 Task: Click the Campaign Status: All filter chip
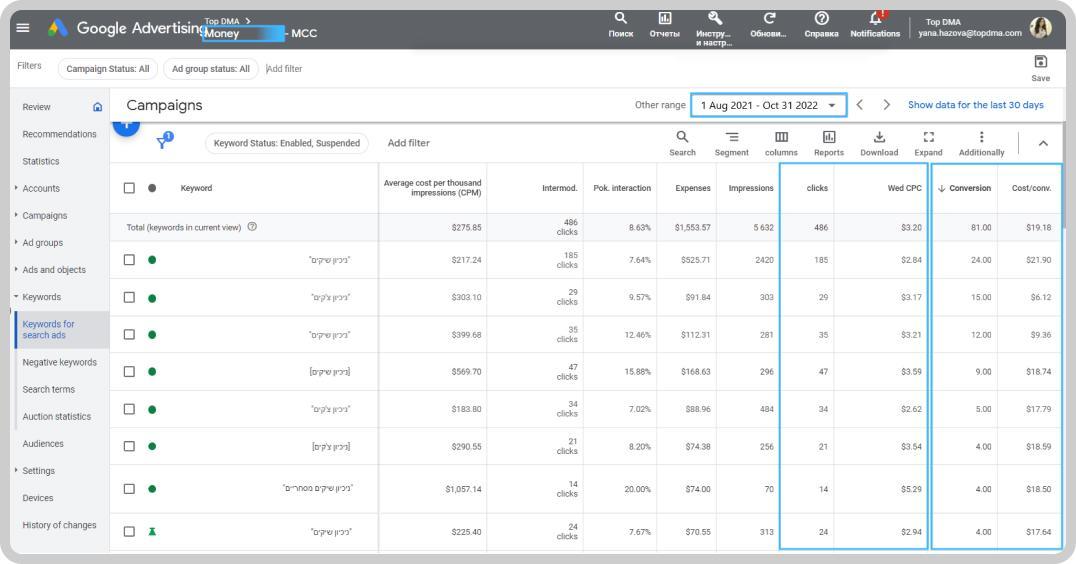pyautogui.click(x=108, y=69)
